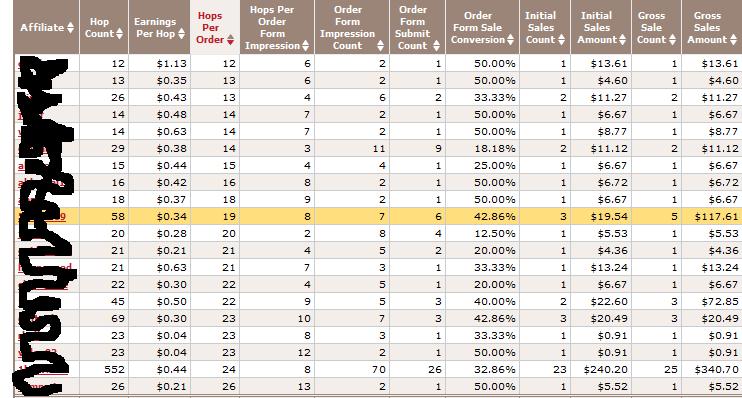Click Gross Sales Amount sort arrows

pyautogui.click(x=733, y=40)
